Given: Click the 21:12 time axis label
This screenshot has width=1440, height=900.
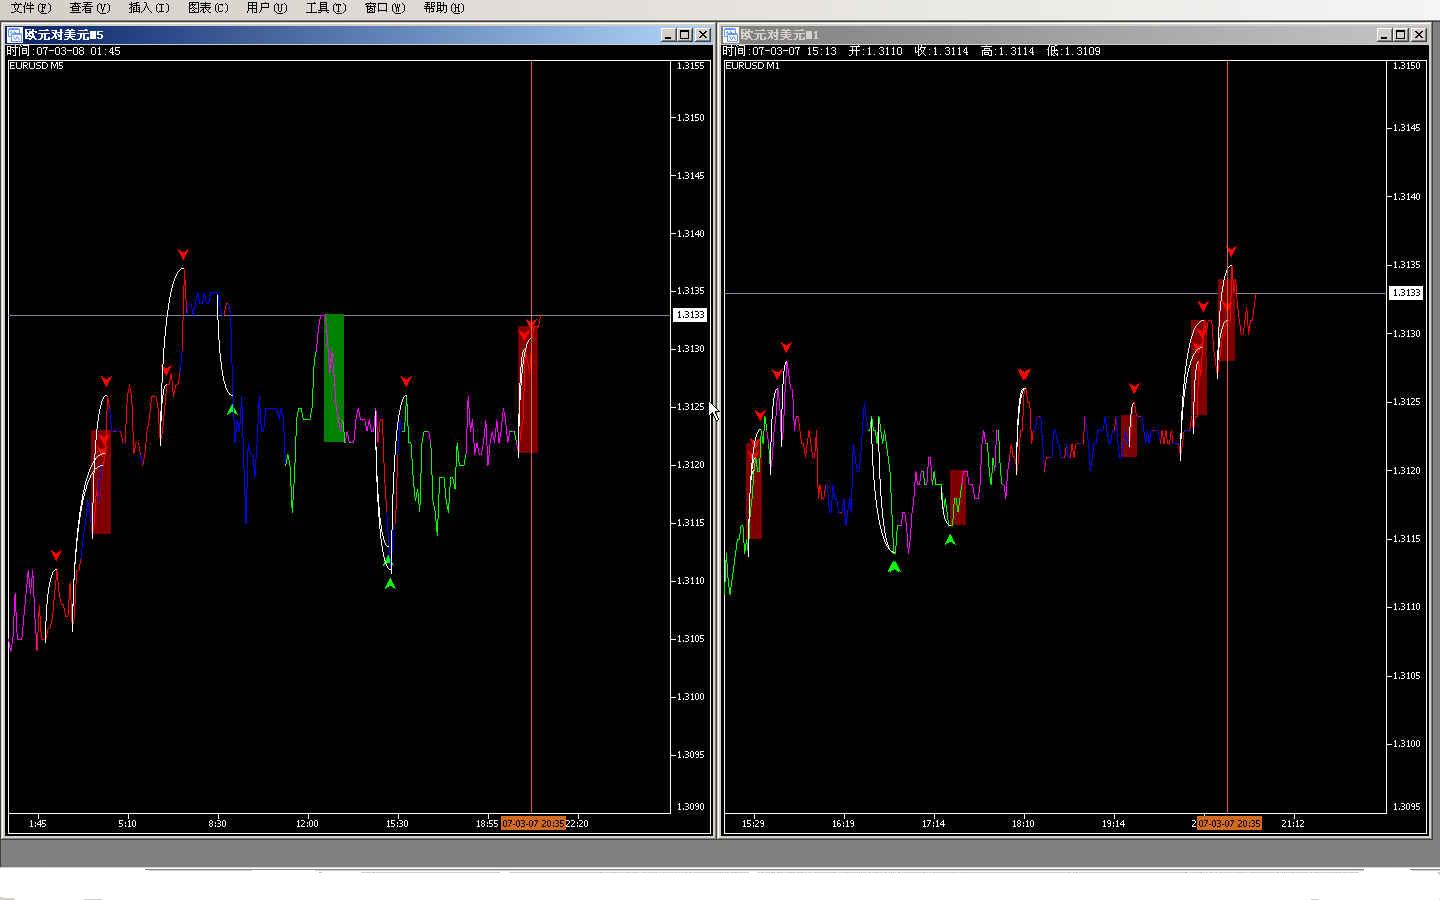Looking at the screenshot, I should [x=1292, y=824].
